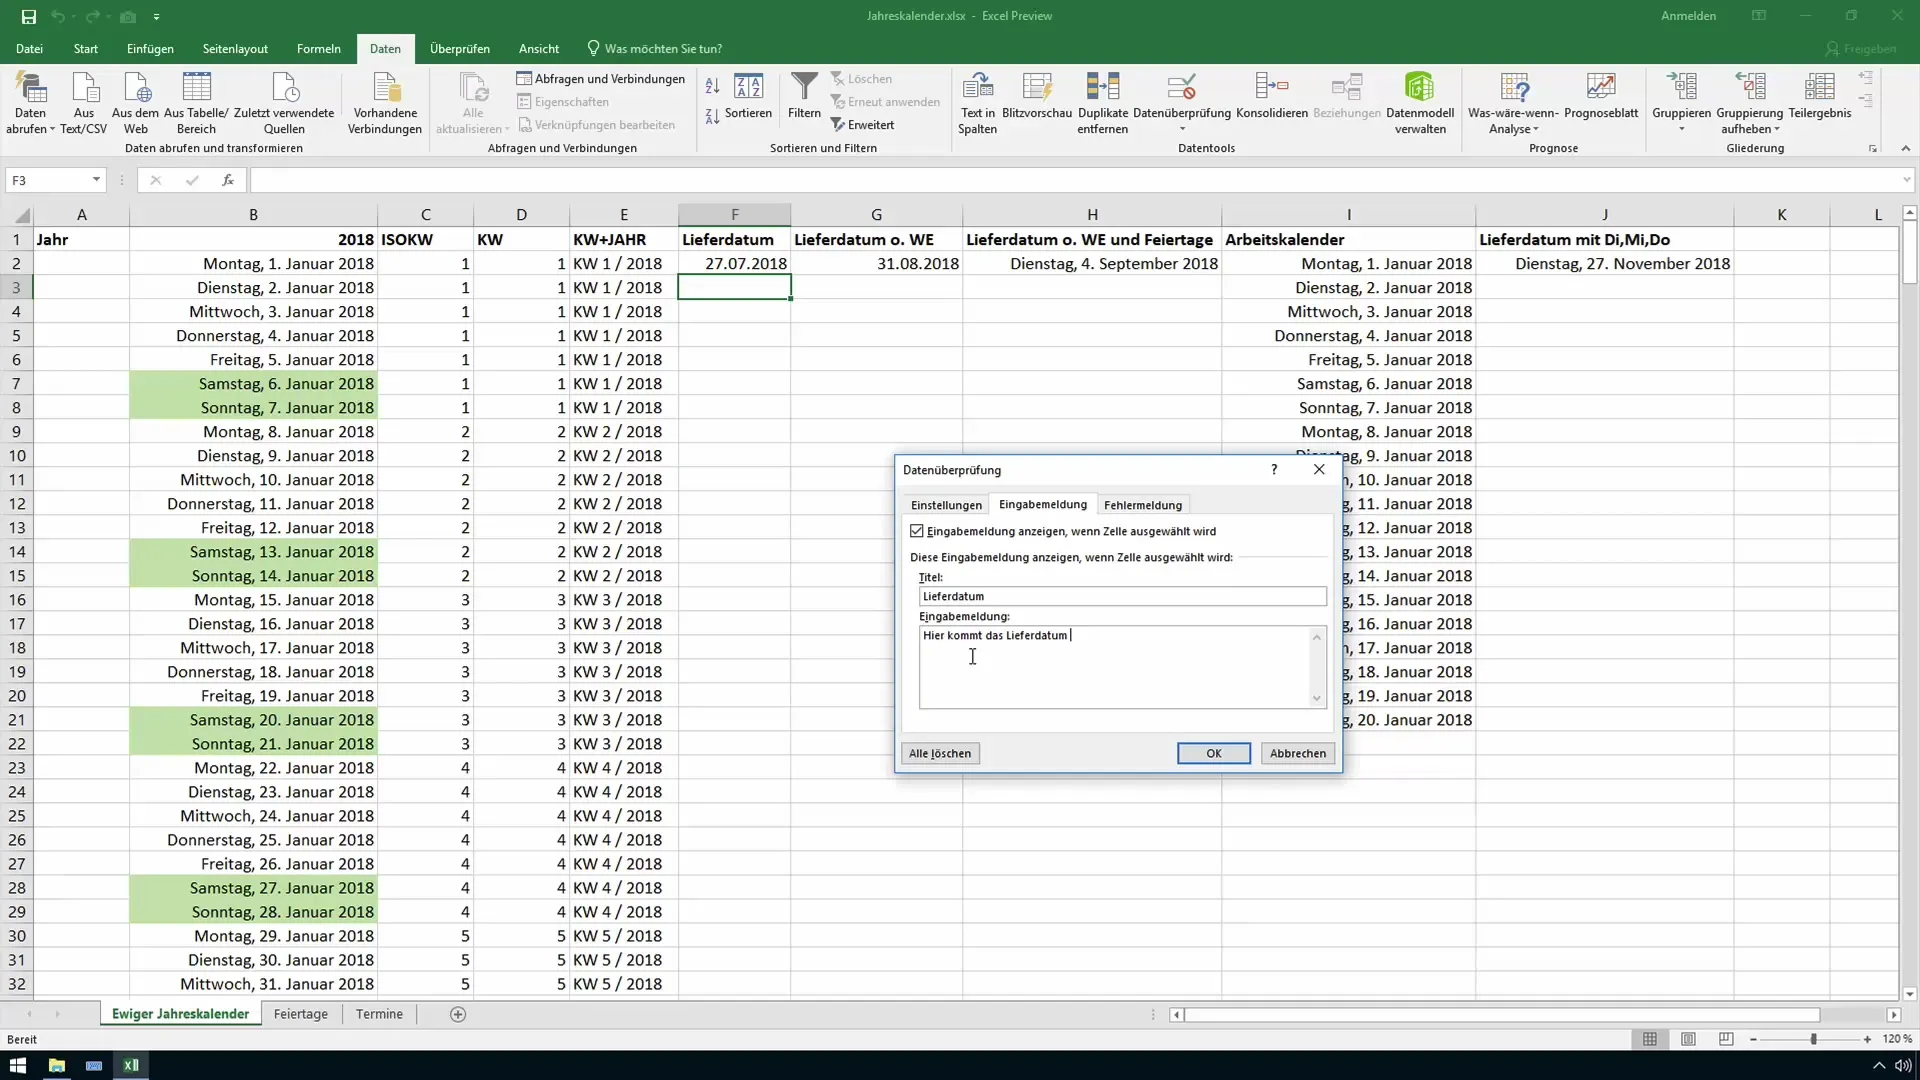This screenshot has height=1080, width=1920.
Task: Select column F header
Action: (734, 215)
